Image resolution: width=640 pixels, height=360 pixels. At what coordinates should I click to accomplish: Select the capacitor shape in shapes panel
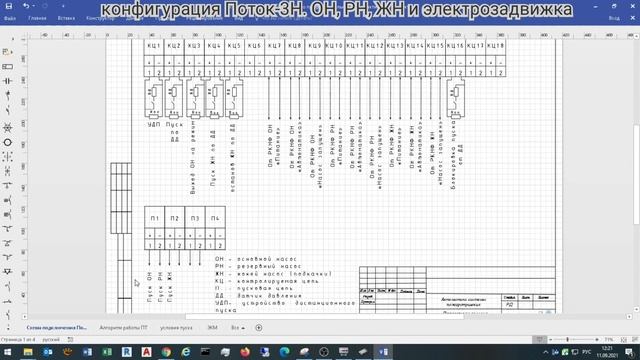(x=7, y=81)
